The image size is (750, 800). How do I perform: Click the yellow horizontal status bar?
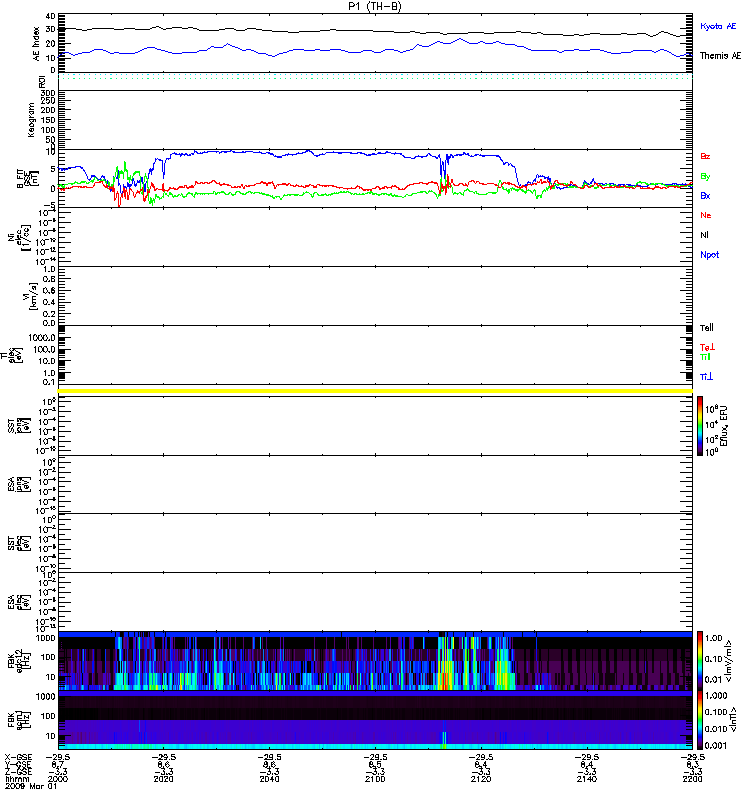click(375, 390)
